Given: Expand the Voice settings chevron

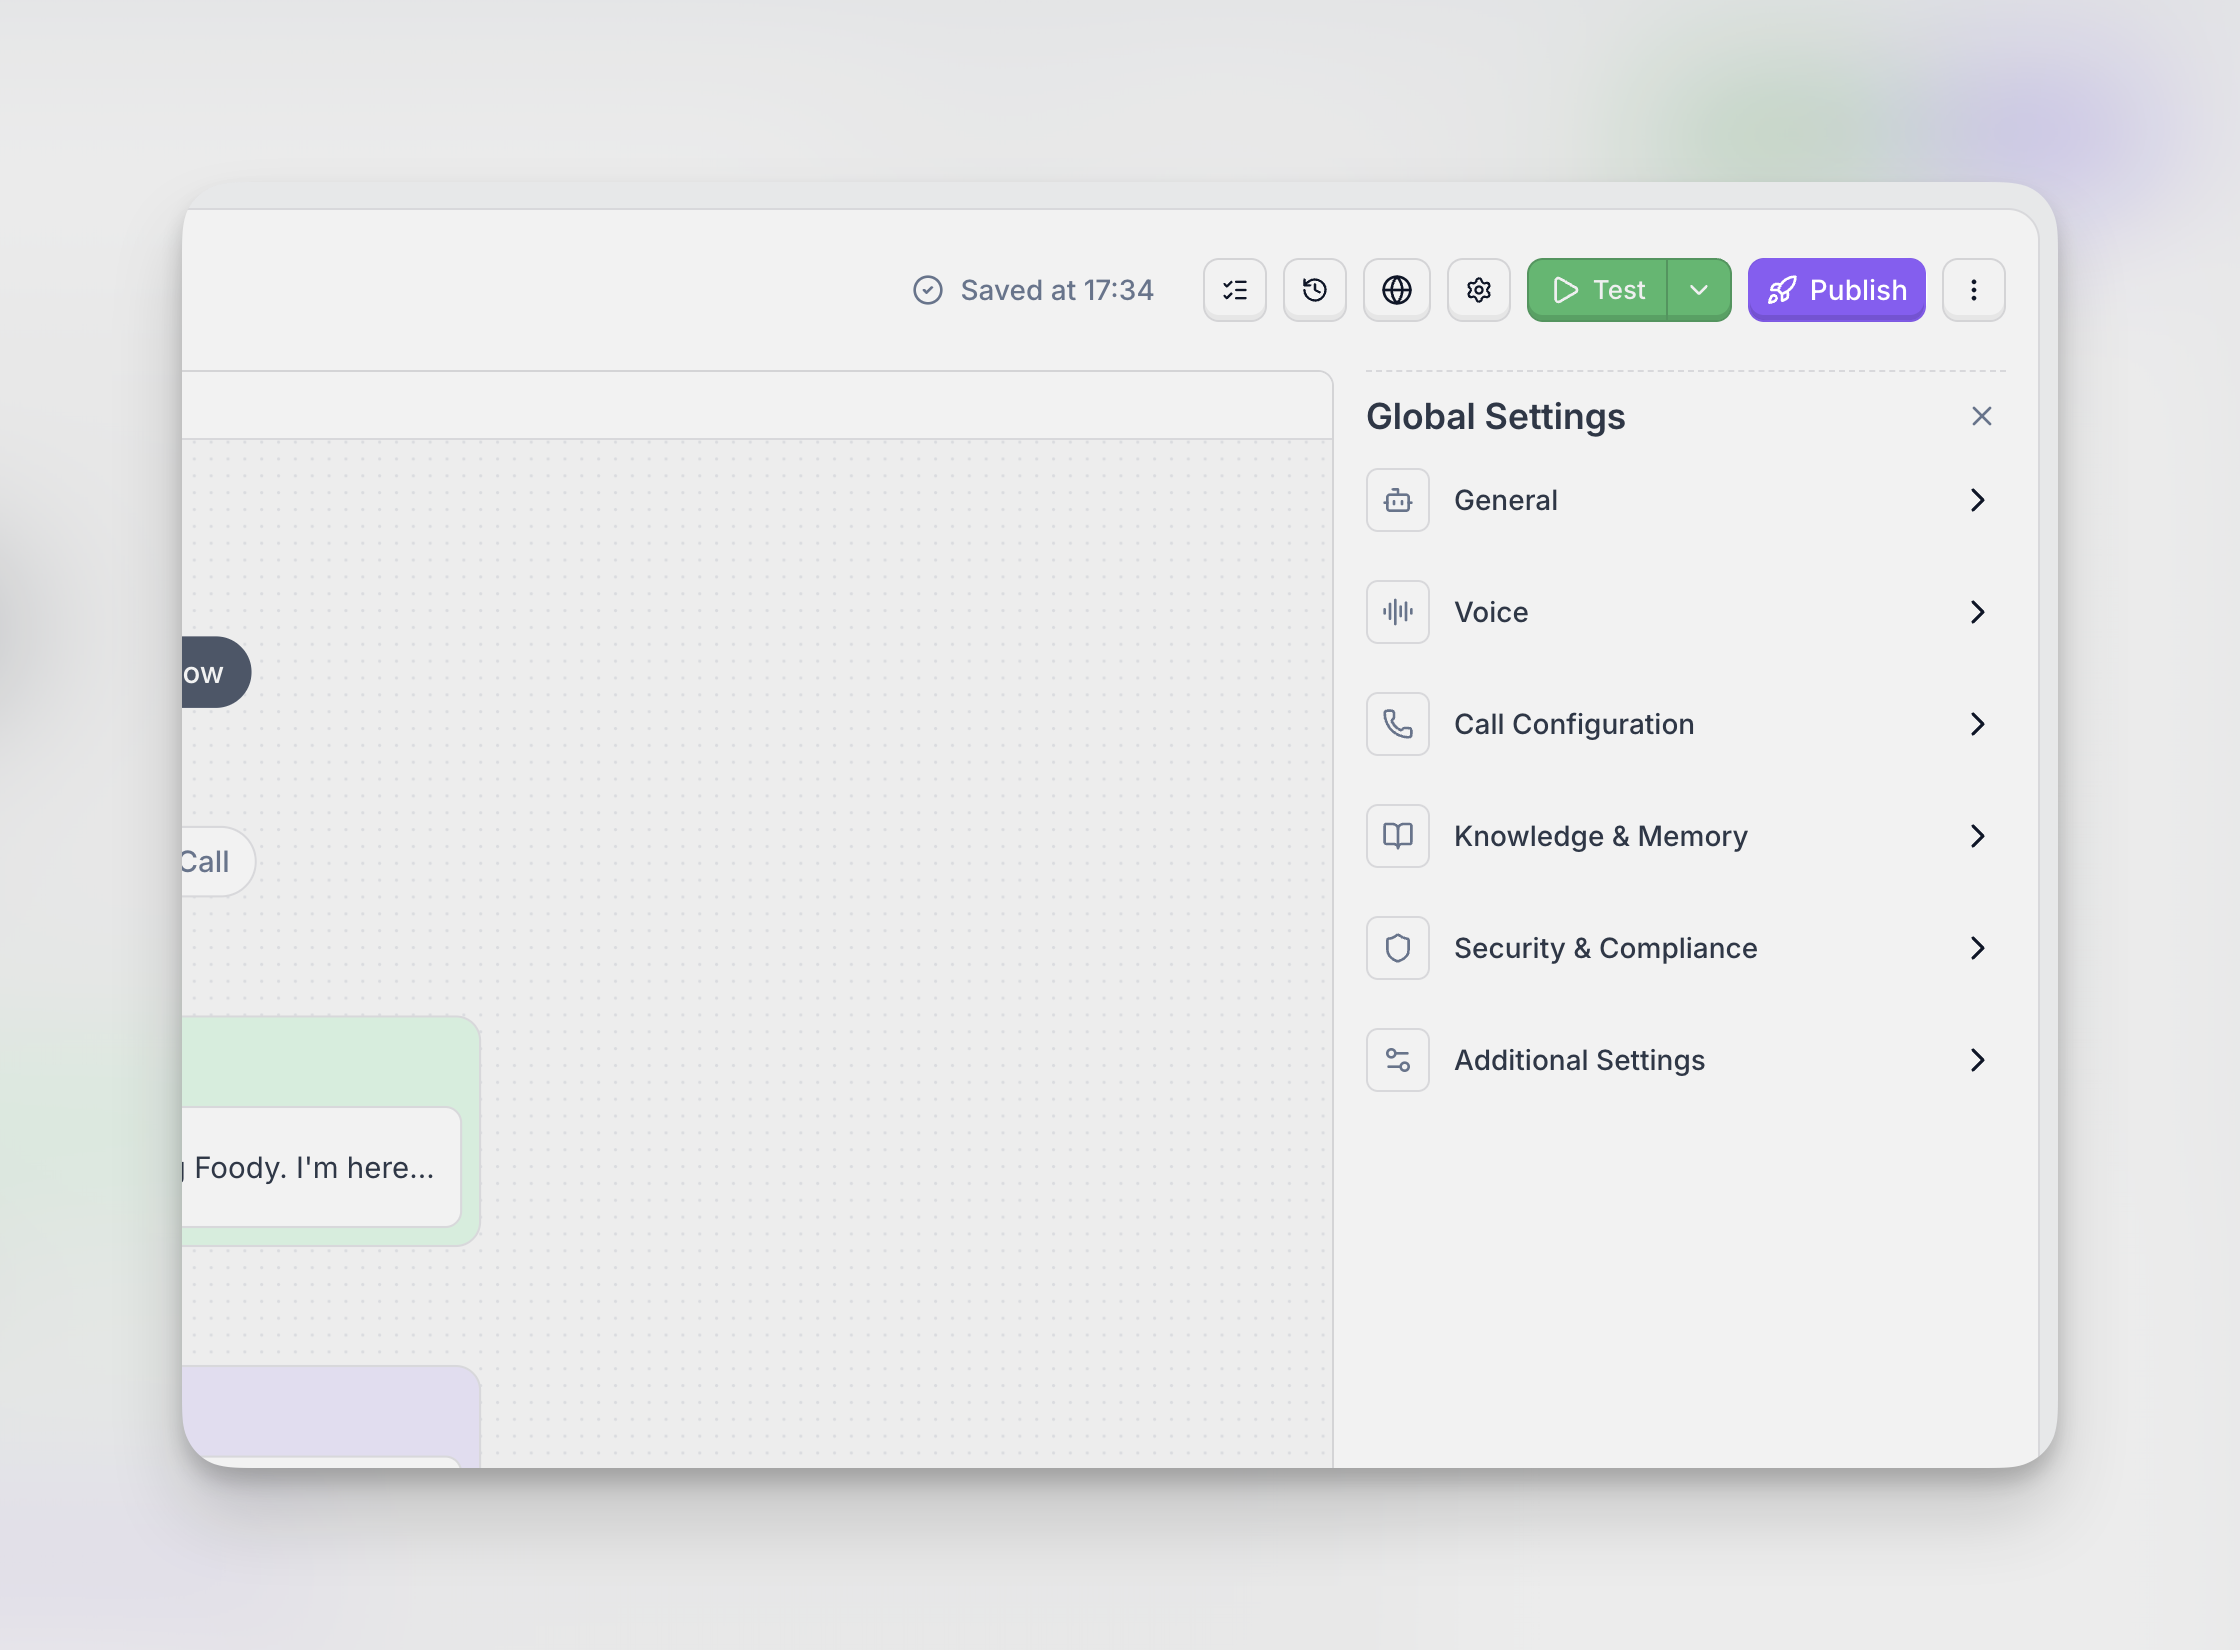Looking at the screenshot, I should pos(1977,612).
